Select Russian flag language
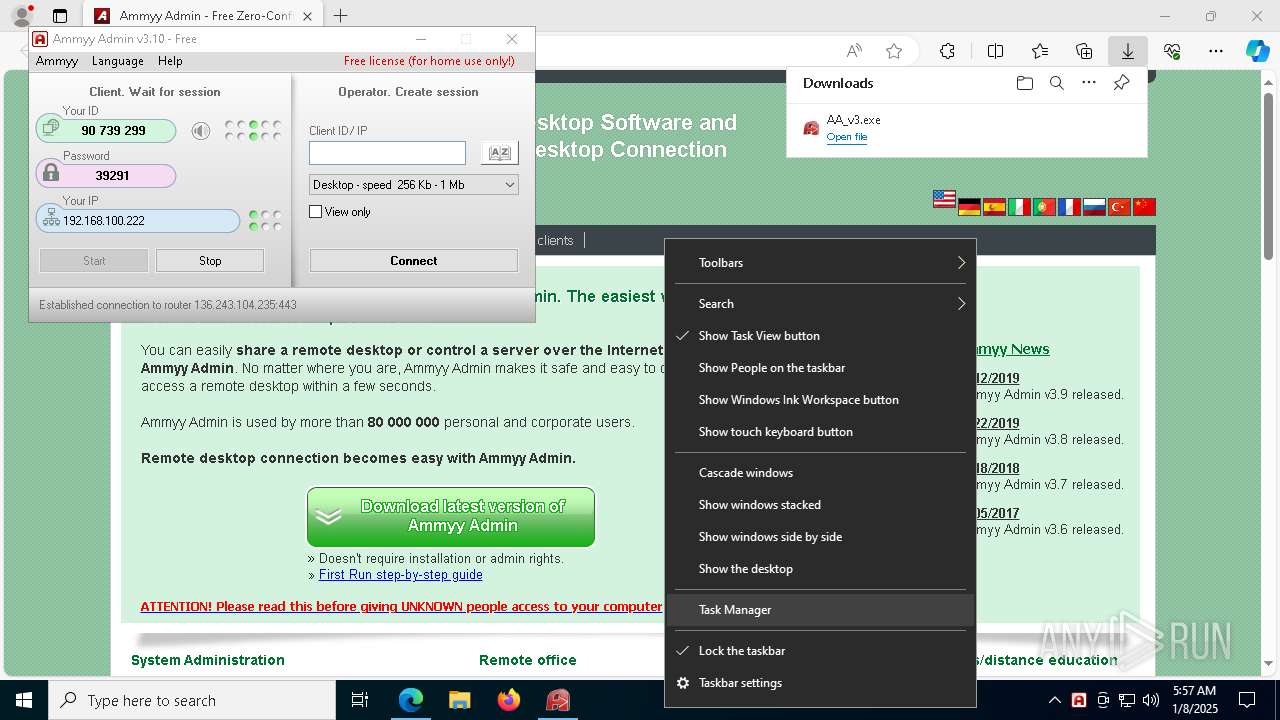Viewport: 1280px width, 720px height. tap(1094, 207)
